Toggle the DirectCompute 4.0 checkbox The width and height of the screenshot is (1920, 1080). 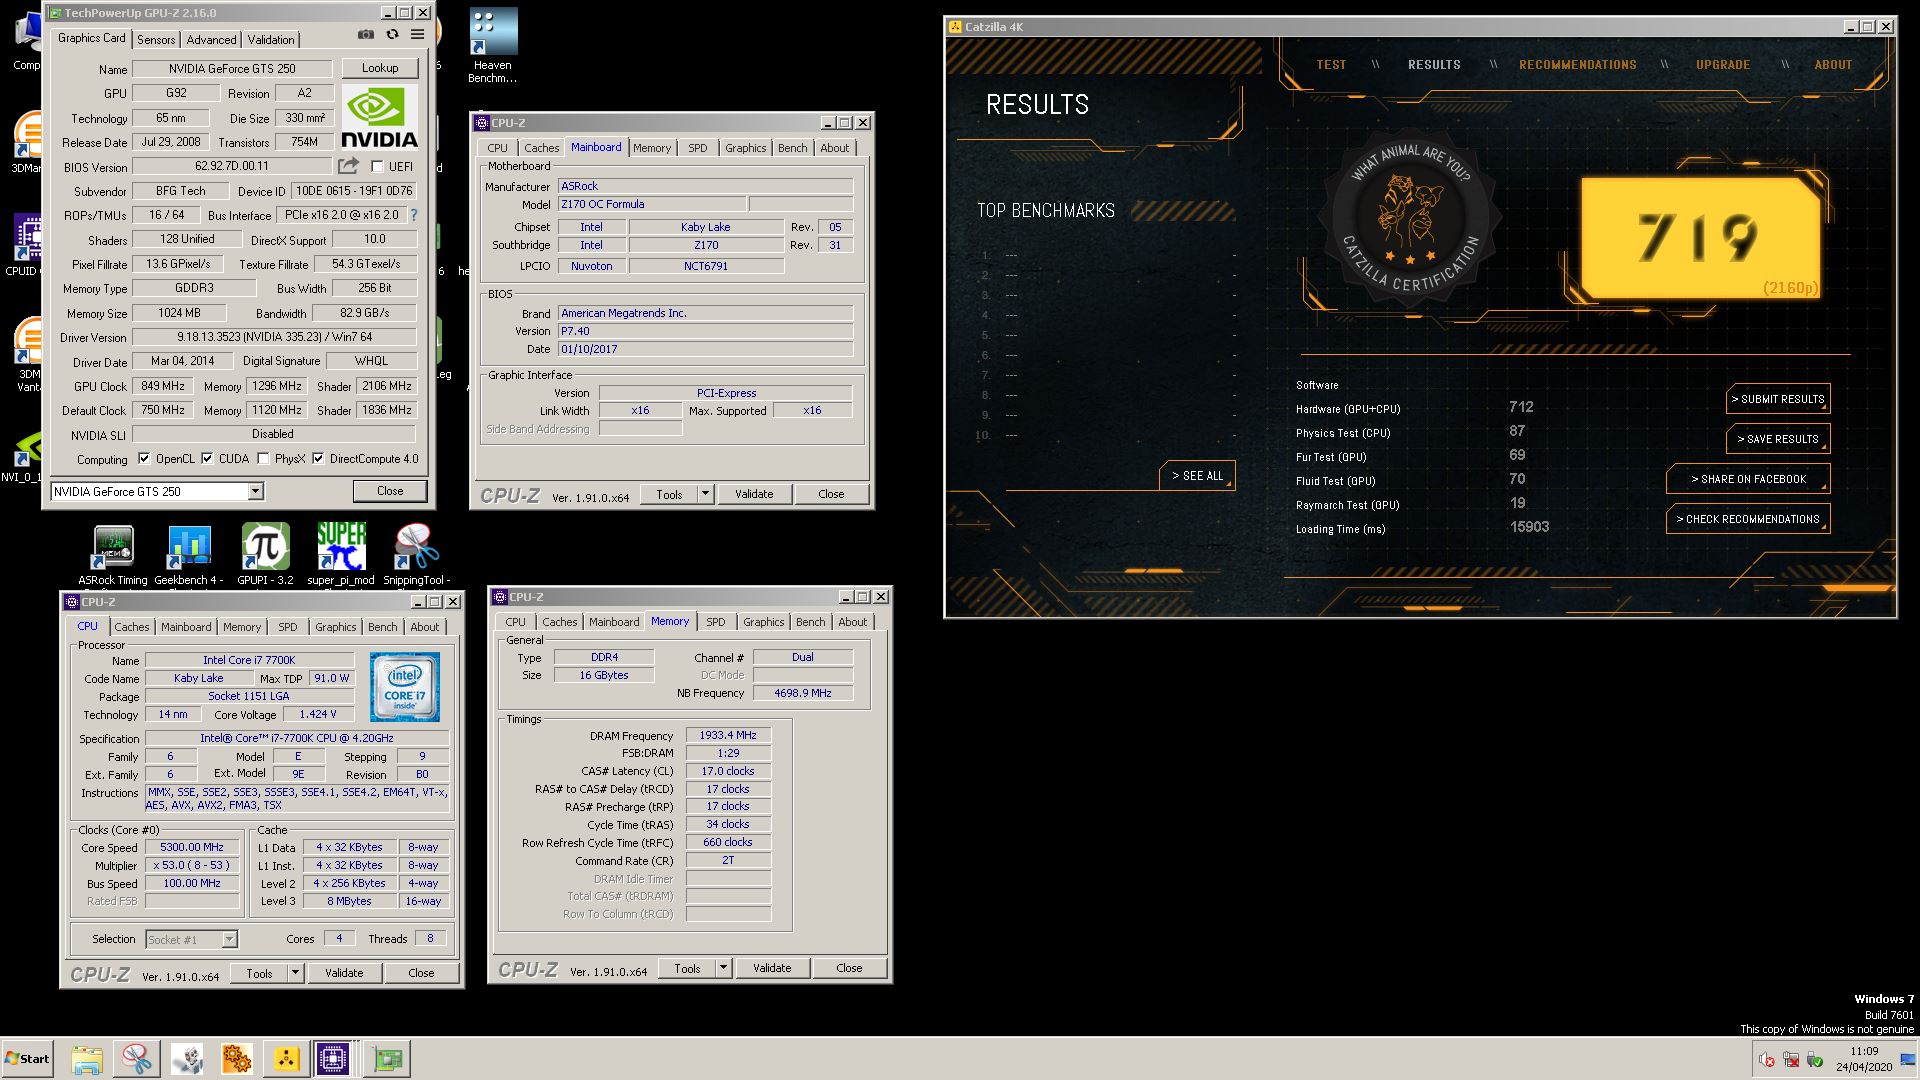point(318,459)
